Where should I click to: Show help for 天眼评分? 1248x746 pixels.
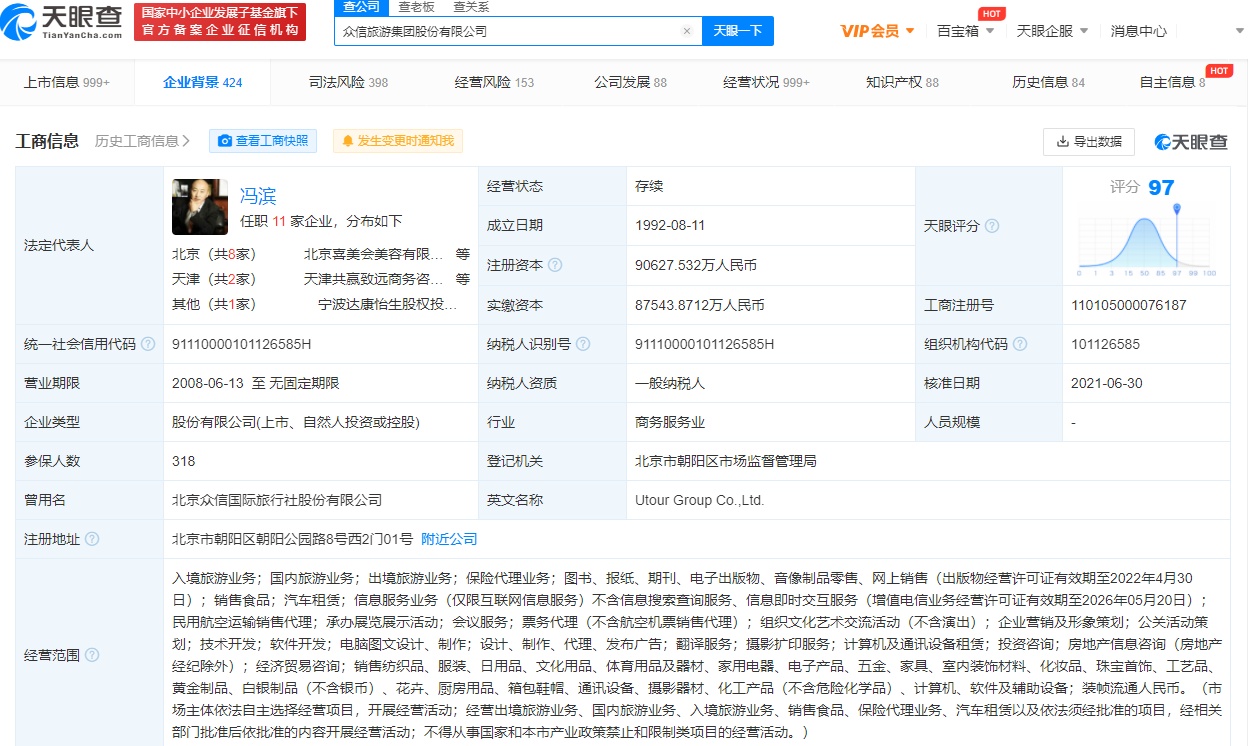tap(992, 226)
